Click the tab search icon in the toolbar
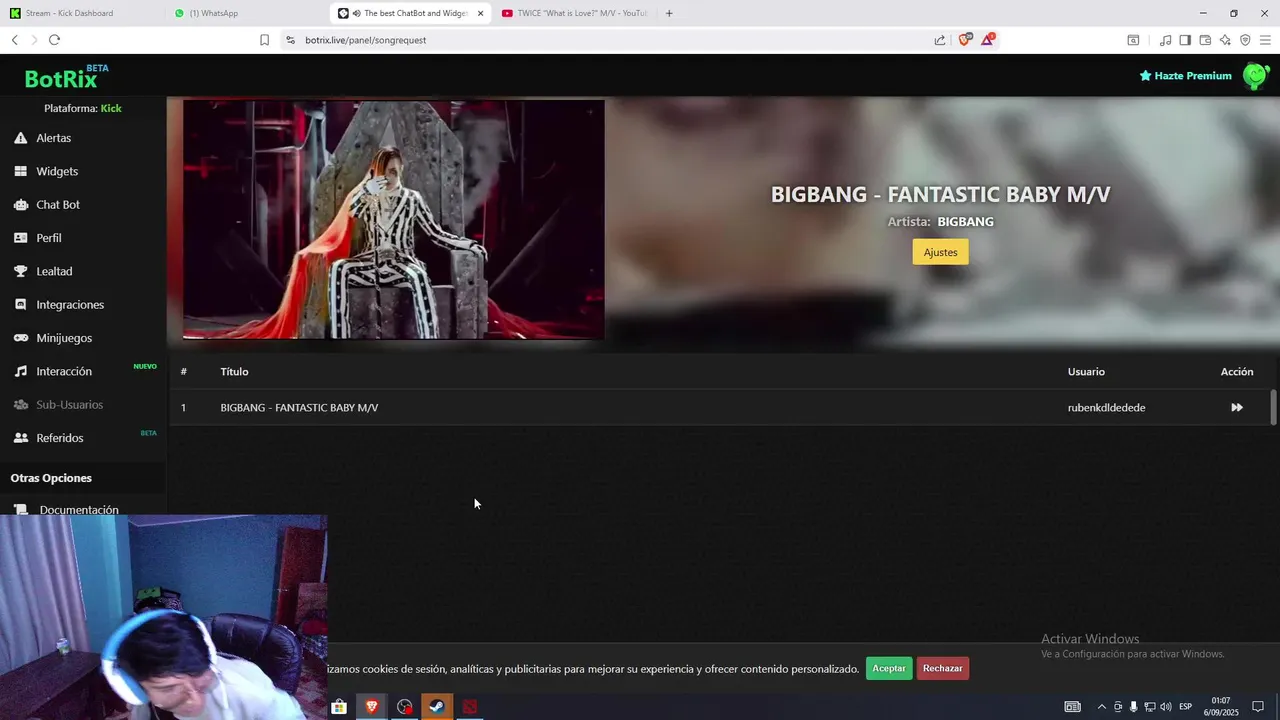1280x720 pixels. coord(1133,40)
